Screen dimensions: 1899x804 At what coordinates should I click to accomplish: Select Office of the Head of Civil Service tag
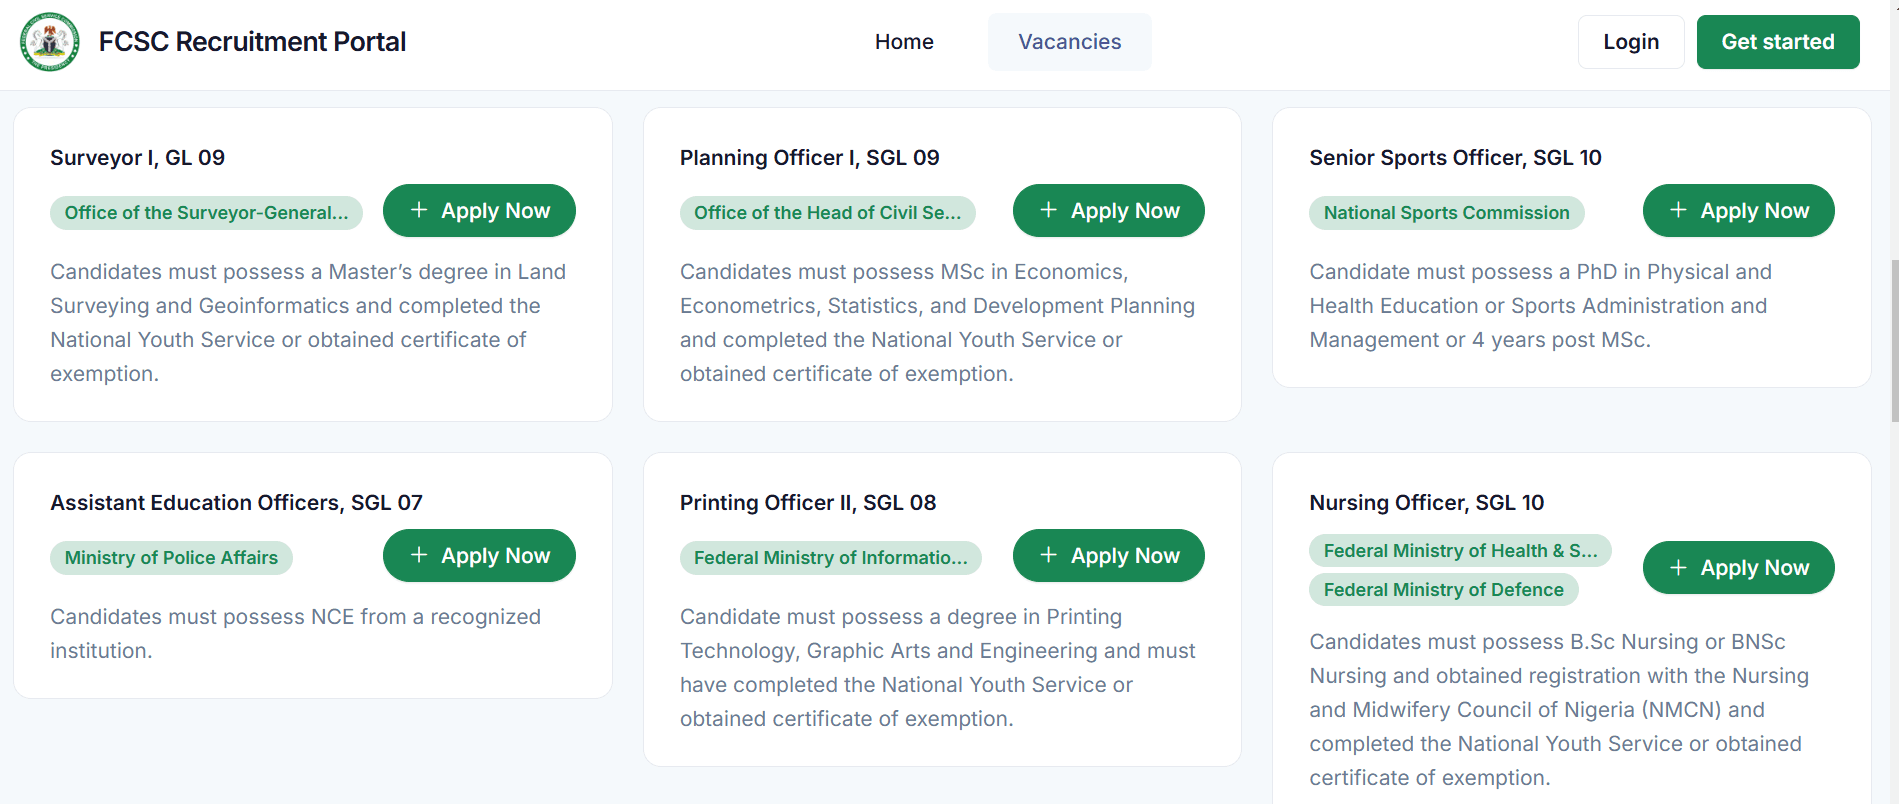827,213
